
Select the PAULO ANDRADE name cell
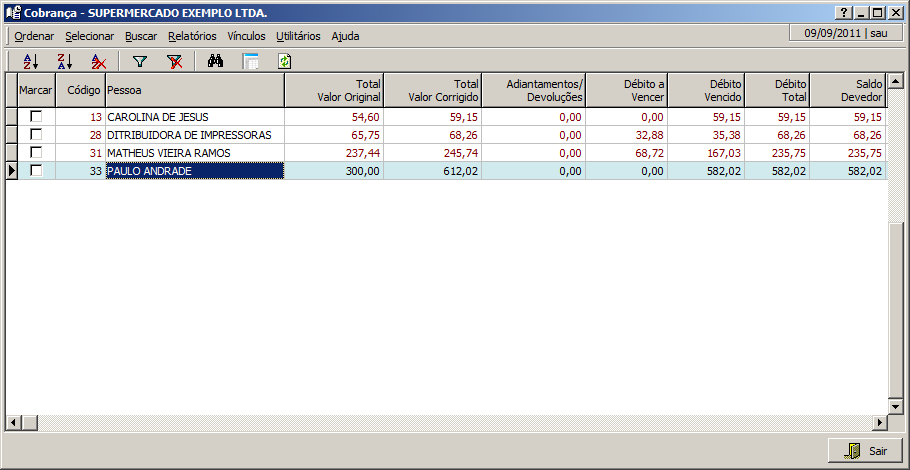point(195,171)
